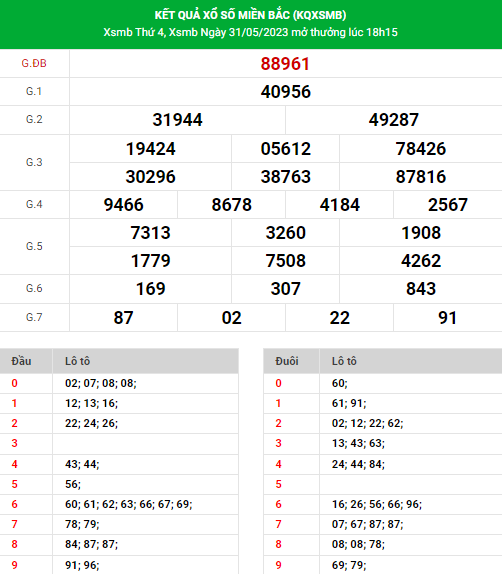Select first prize number 40956
The image size is (502, 574).
[285, 92]
